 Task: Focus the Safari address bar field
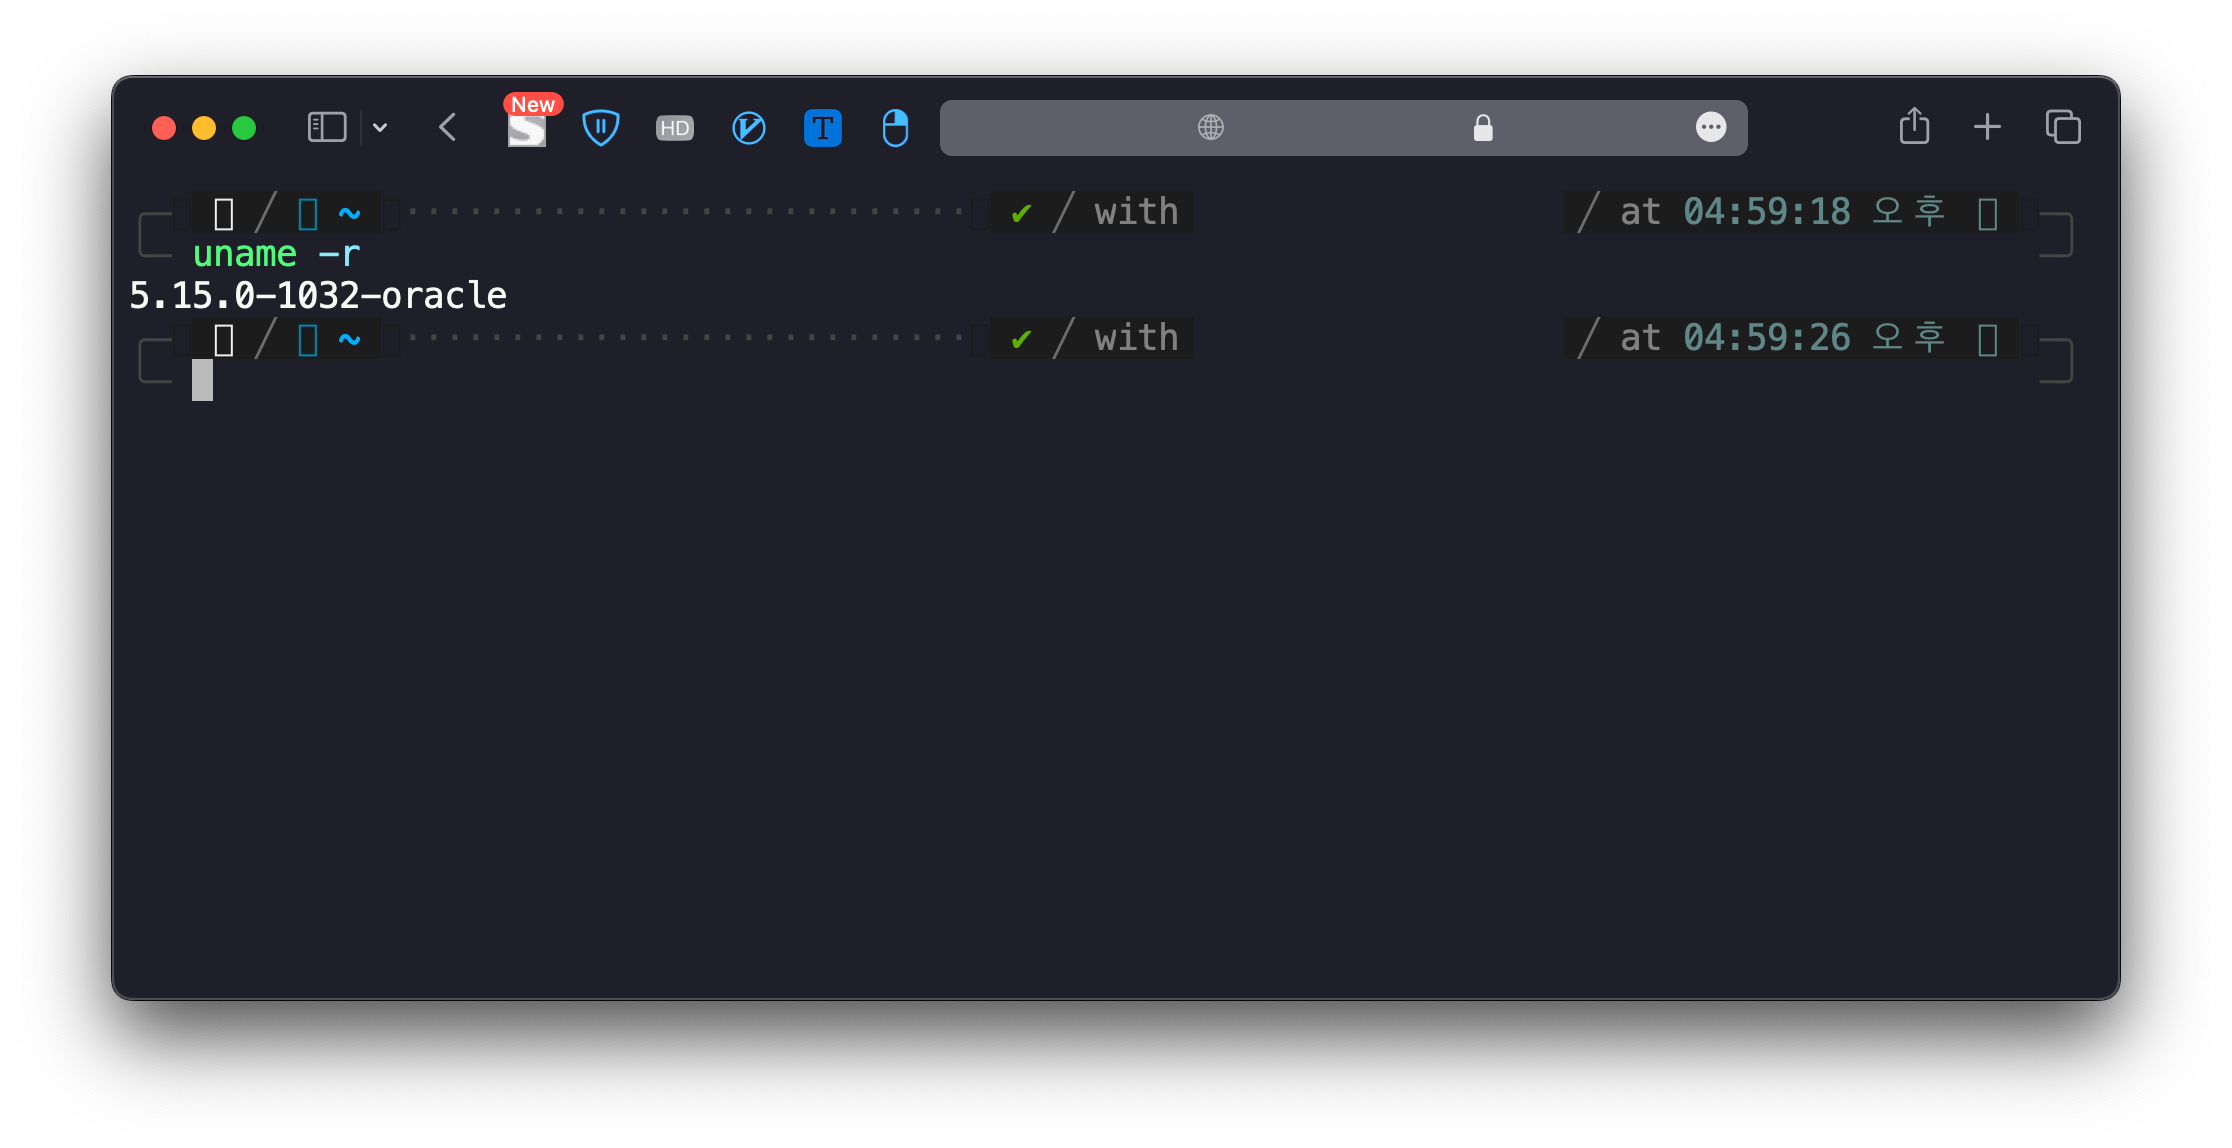coord(1345,127)
